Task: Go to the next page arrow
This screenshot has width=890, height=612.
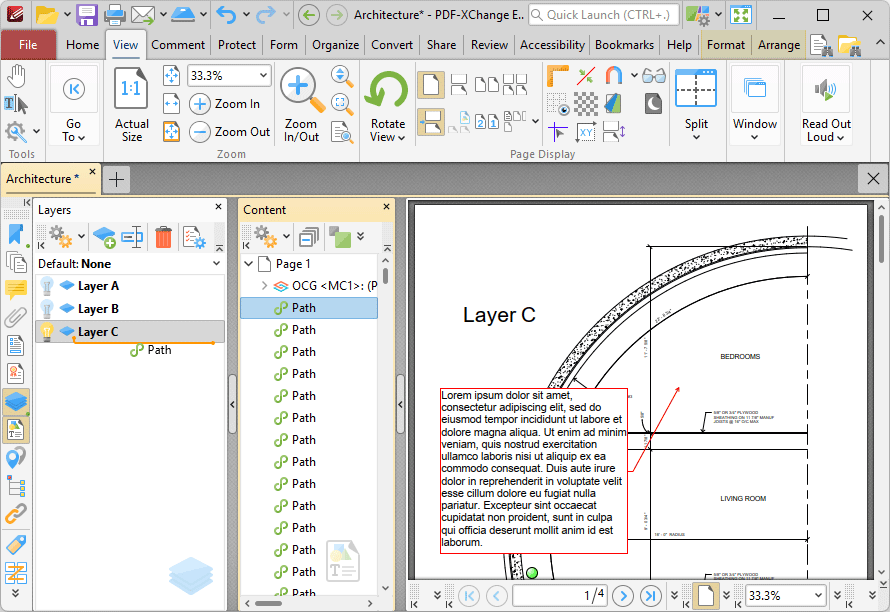Action: click(x=623, y=596)
